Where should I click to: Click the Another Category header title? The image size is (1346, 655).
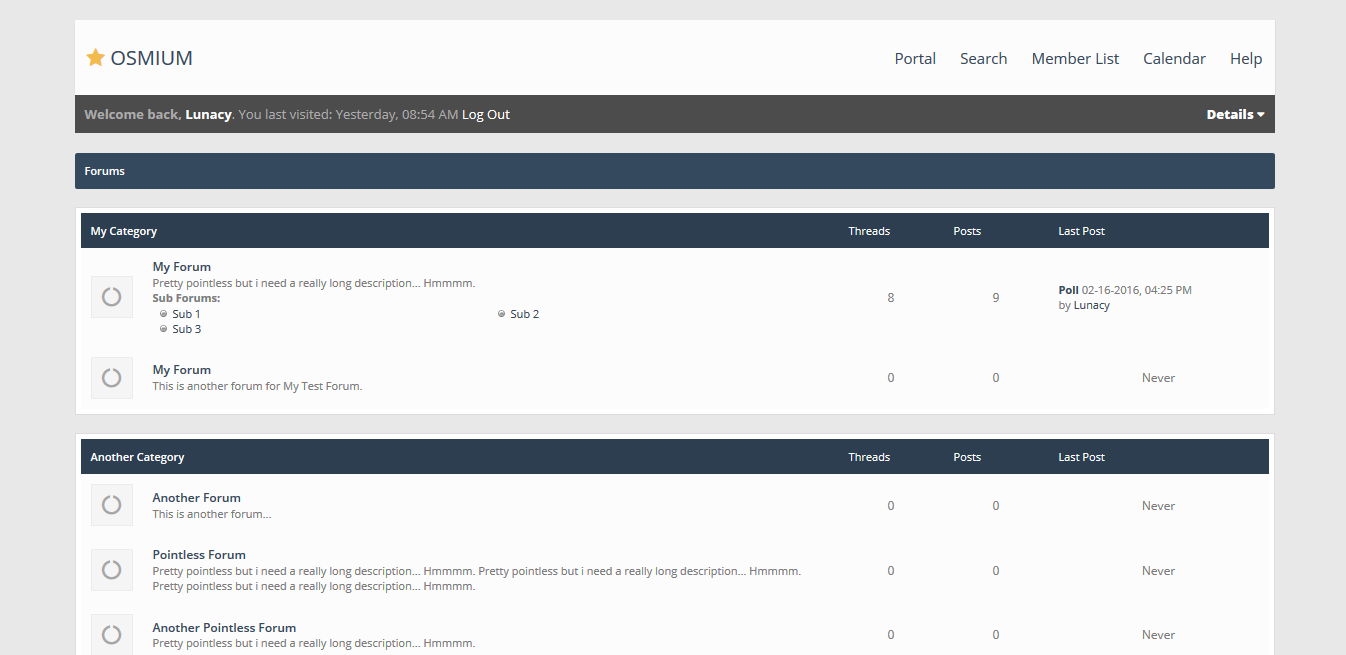(x=137, y=457)
